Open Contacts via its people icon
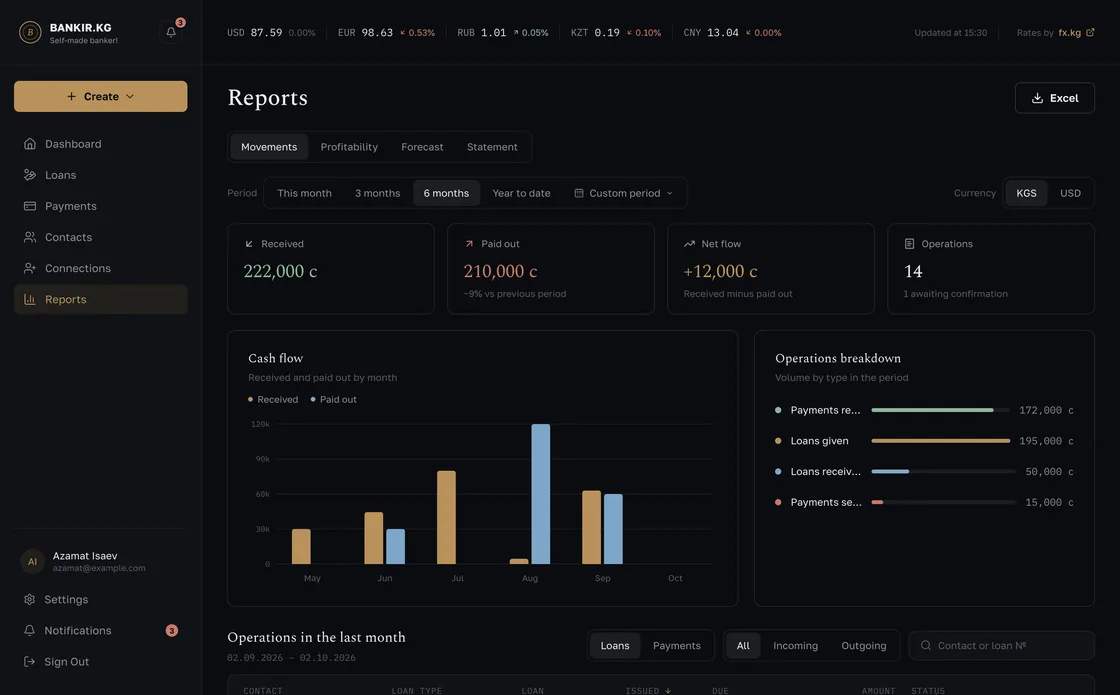Viewport: 1120px width, 695px height. [30, 237]
